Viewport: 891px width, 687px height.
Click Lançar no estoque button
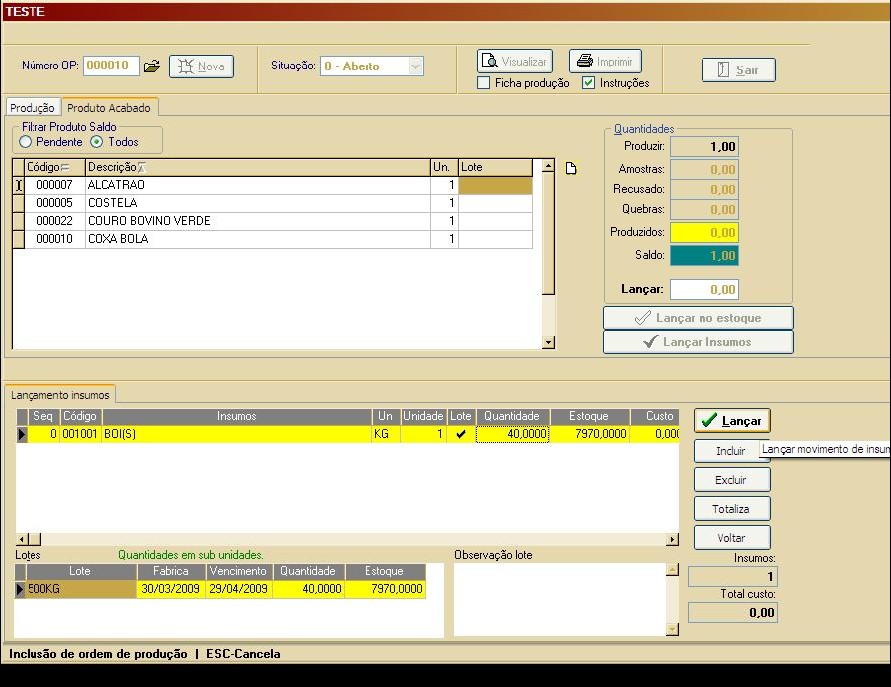pyautogui.click(x=698, y=318)
